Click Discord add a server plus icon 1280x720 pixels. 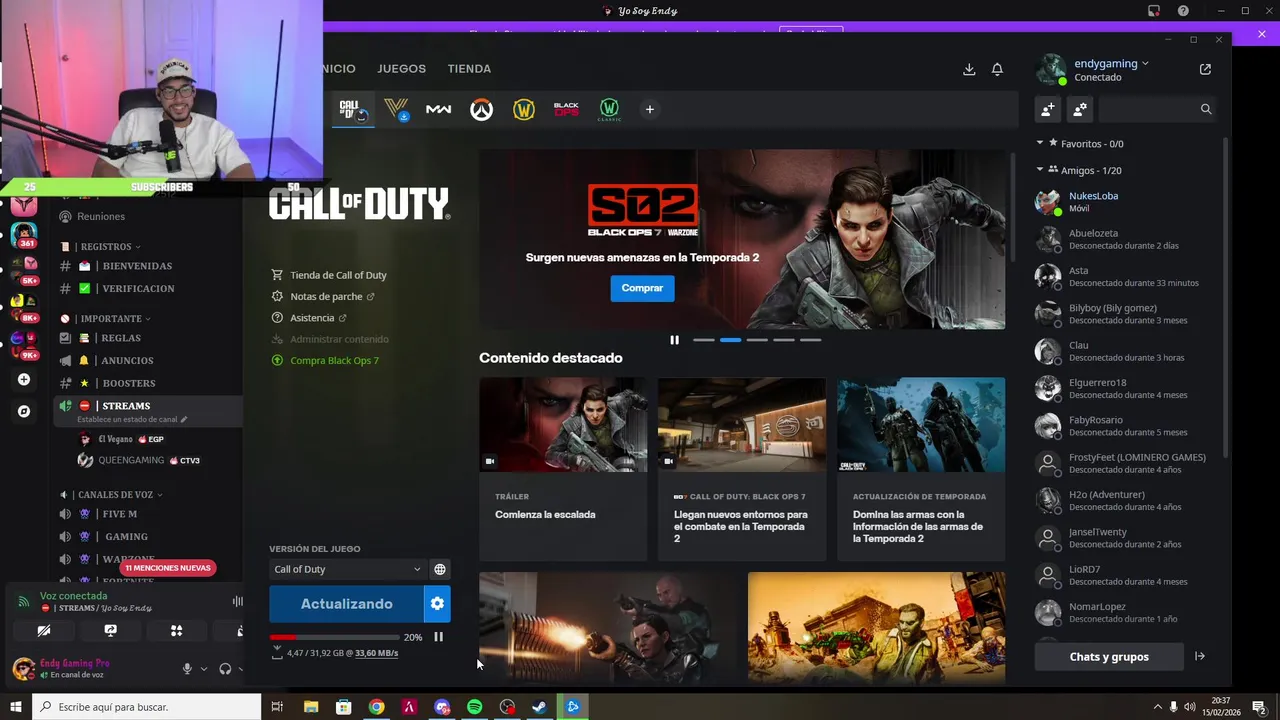(x=24, y=380)
